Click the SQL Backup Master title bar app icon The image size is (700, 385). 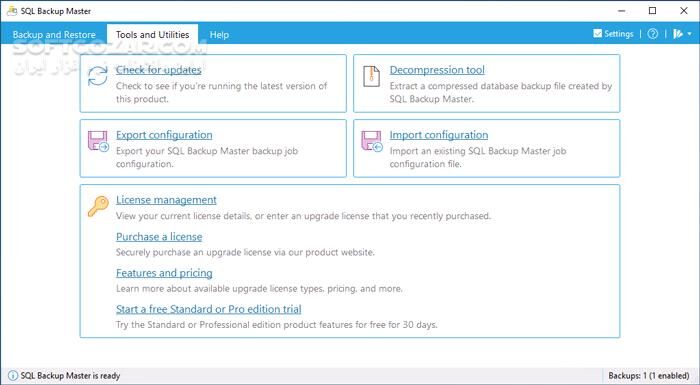click(x=12, y=10)
